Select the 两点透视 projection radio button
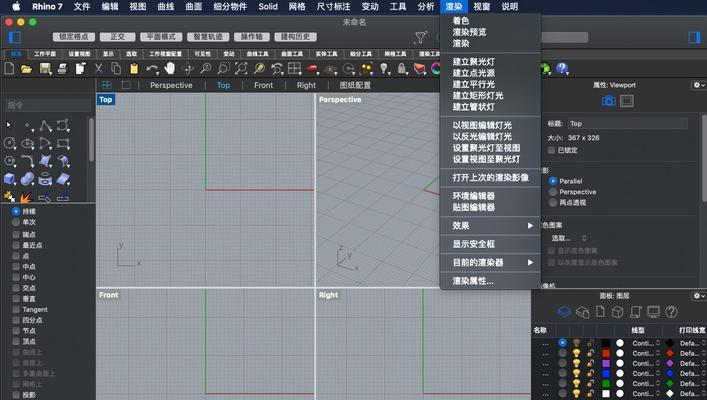The height and width of the screenshot is (400, 707). 553,202
